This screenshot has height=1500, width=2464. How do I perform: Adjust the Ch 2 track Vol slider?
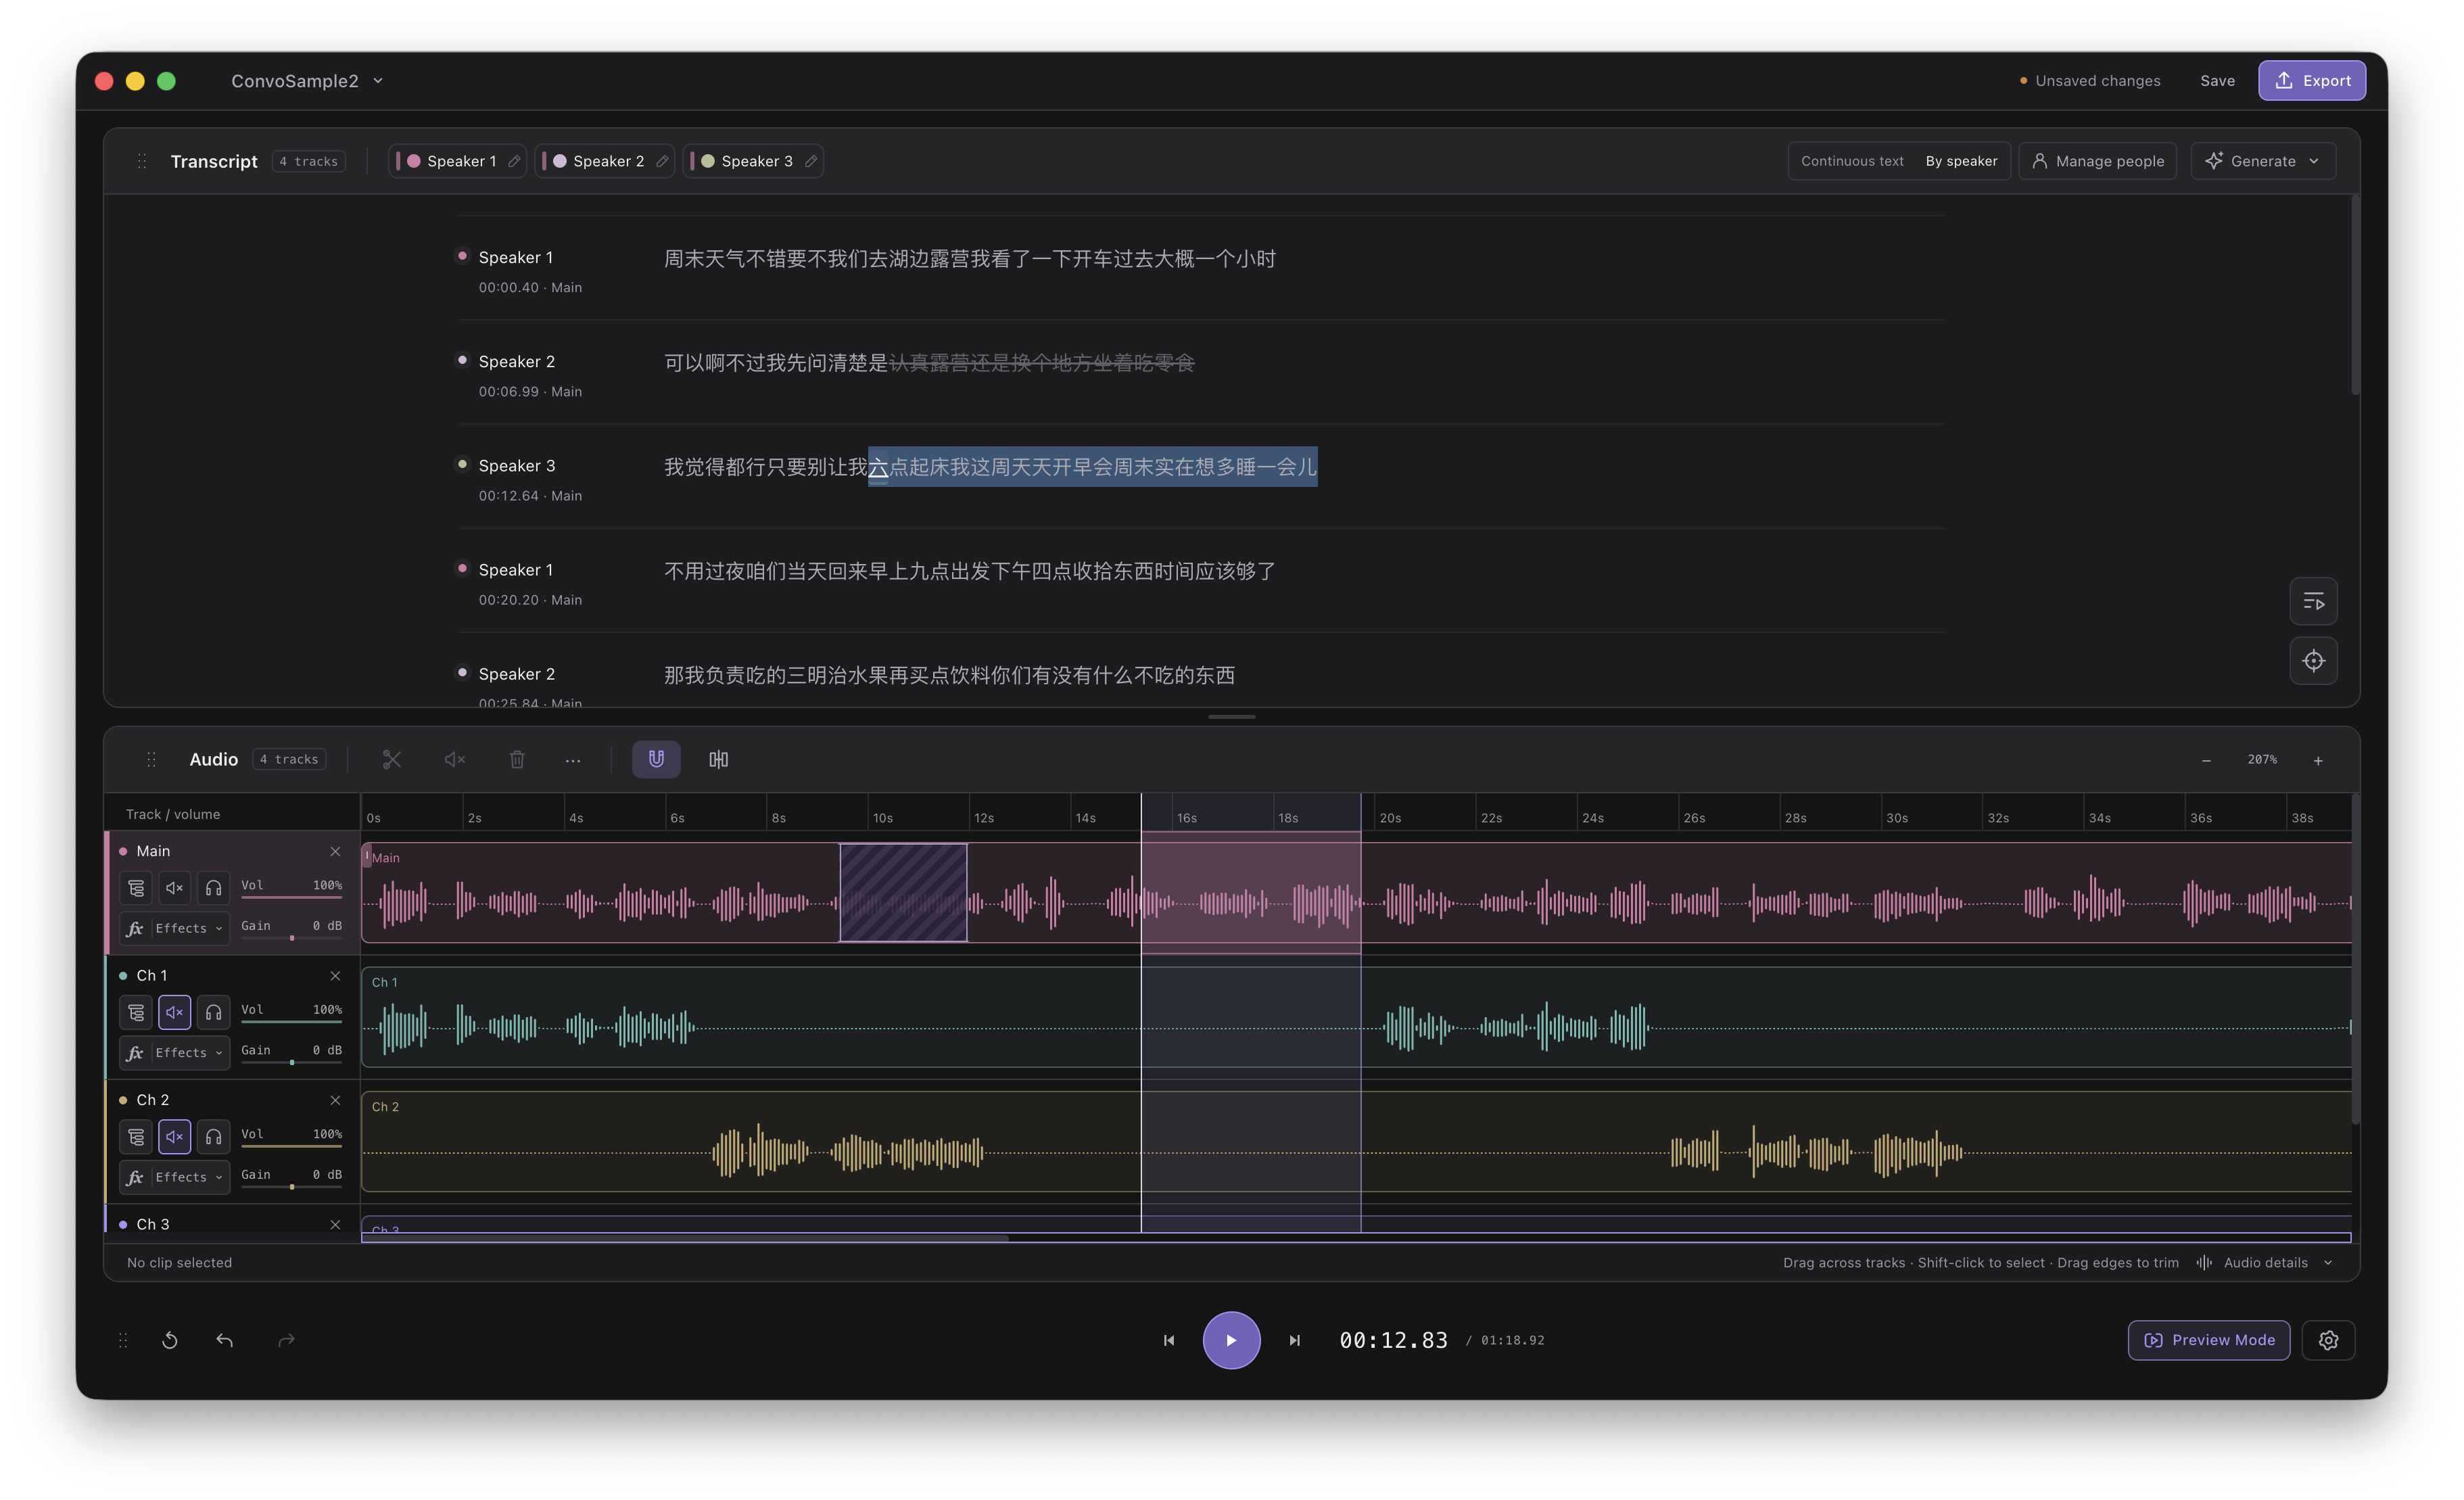point(291,1145)
